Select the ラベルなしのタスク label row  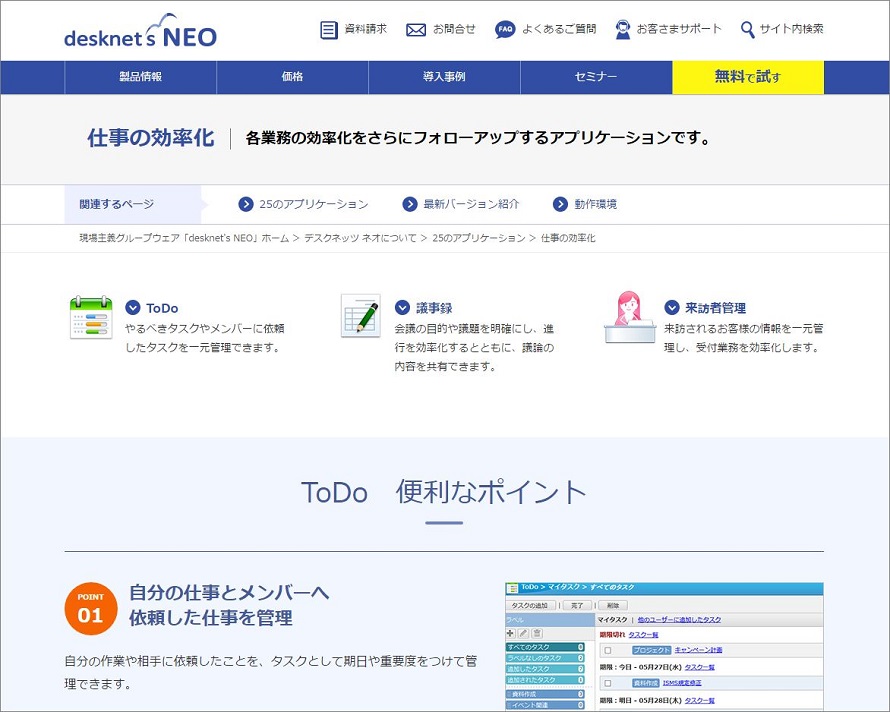point(545,658)
